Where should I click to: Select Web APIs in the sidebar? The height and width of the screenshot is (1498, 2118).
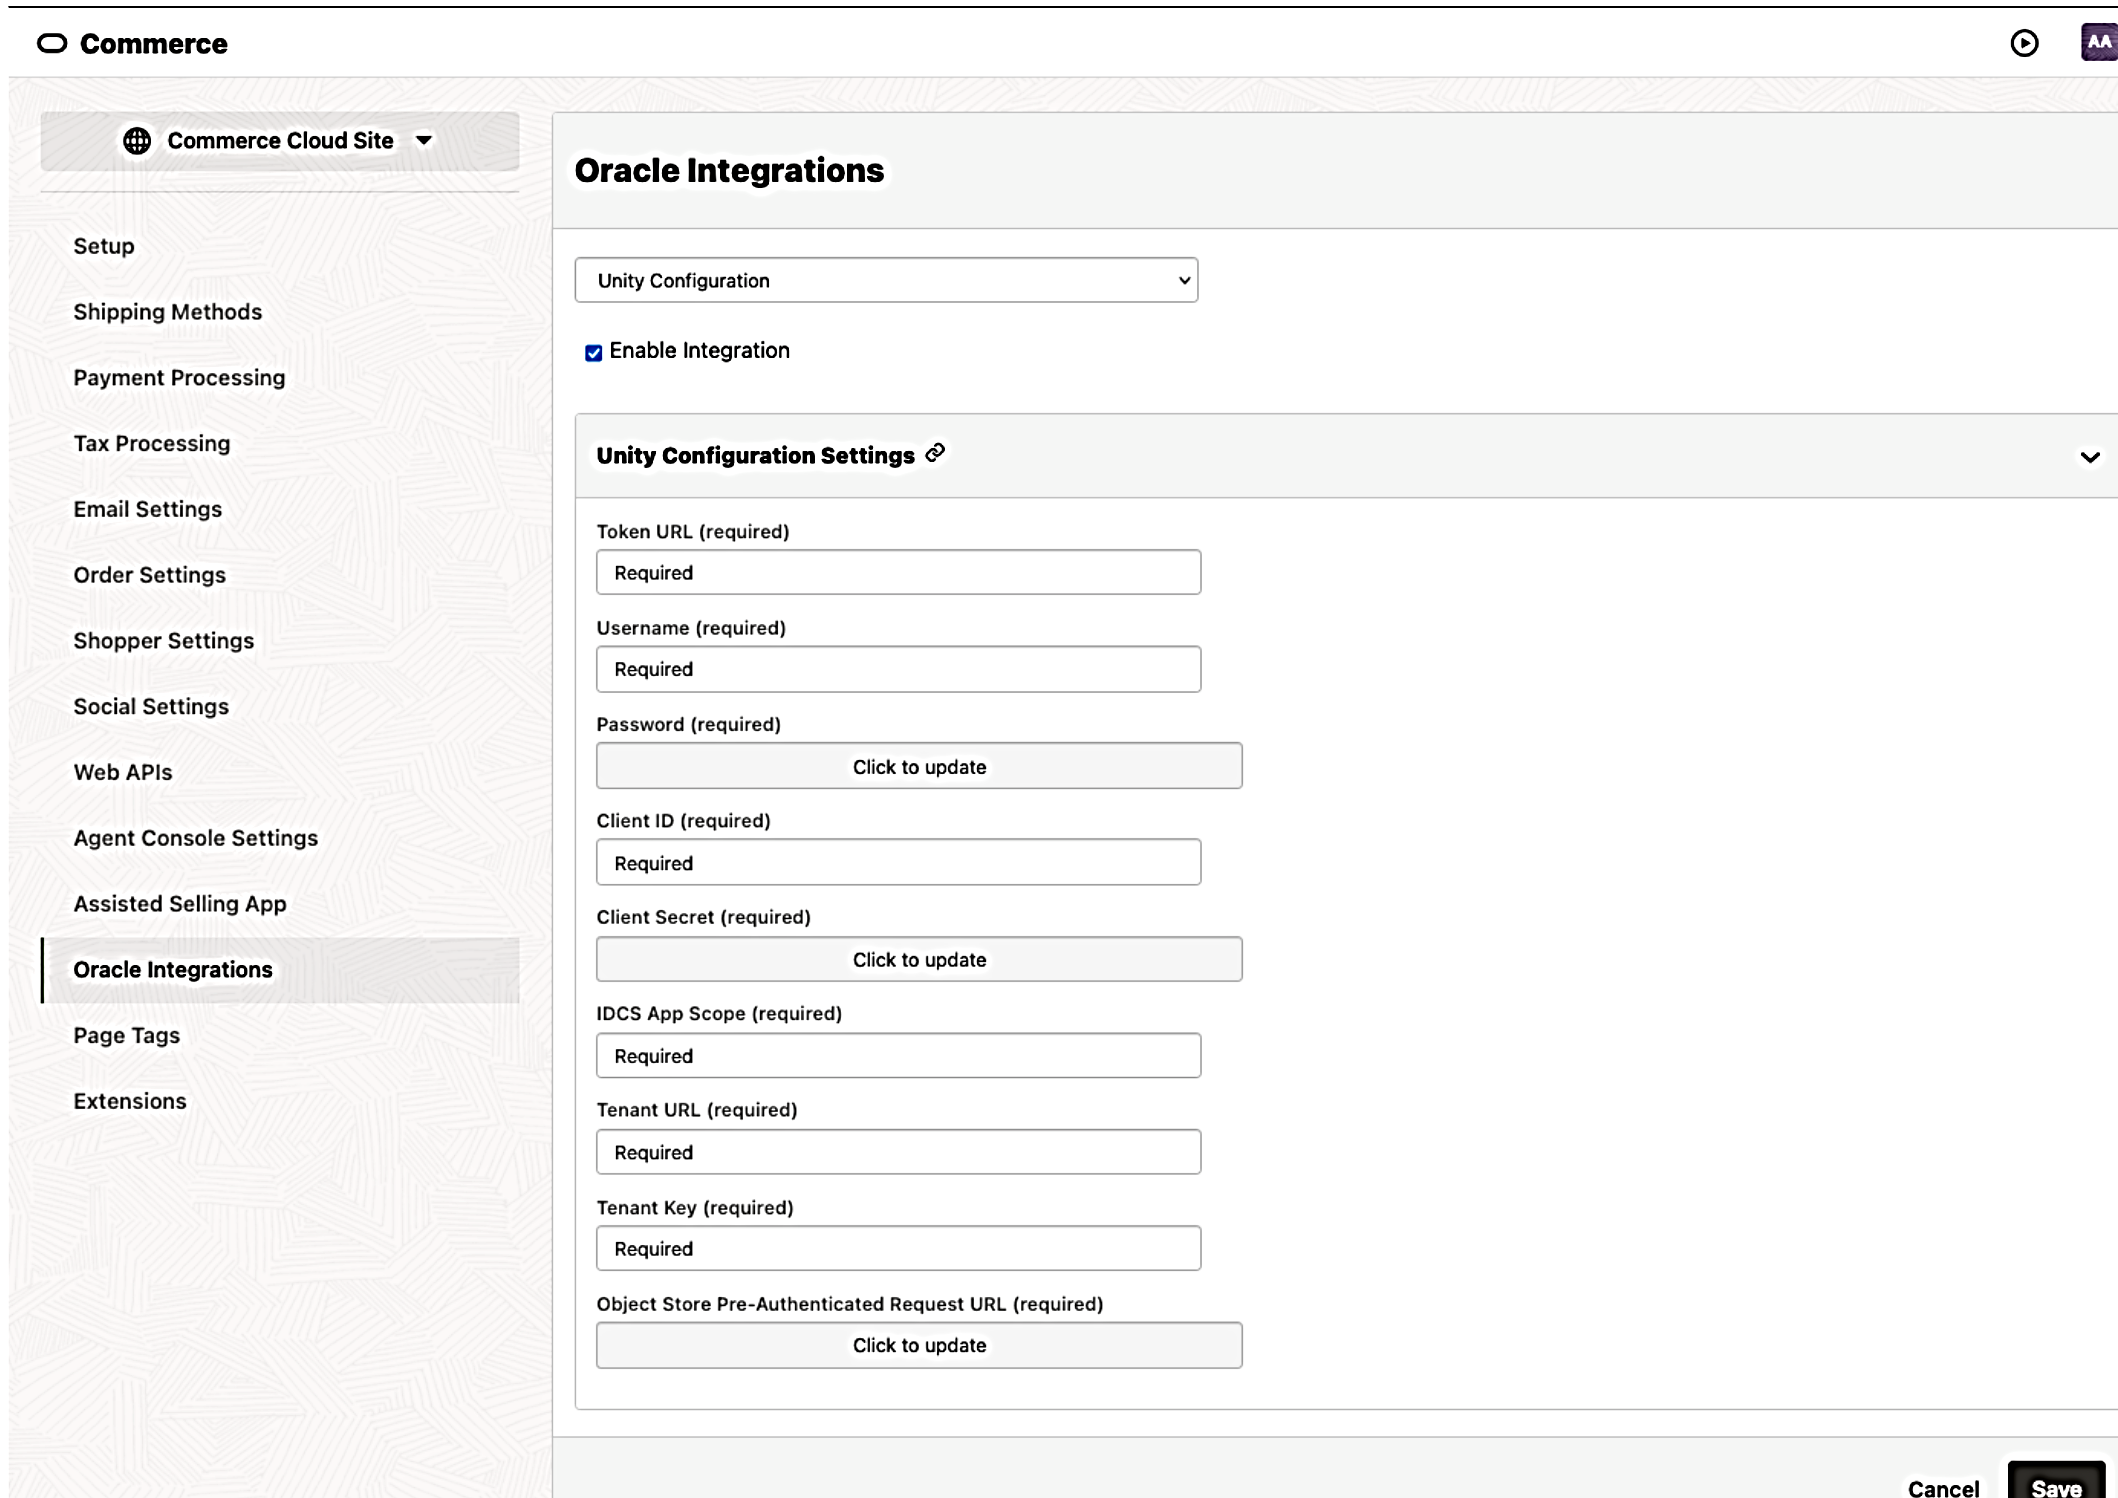tap(123, 772)
